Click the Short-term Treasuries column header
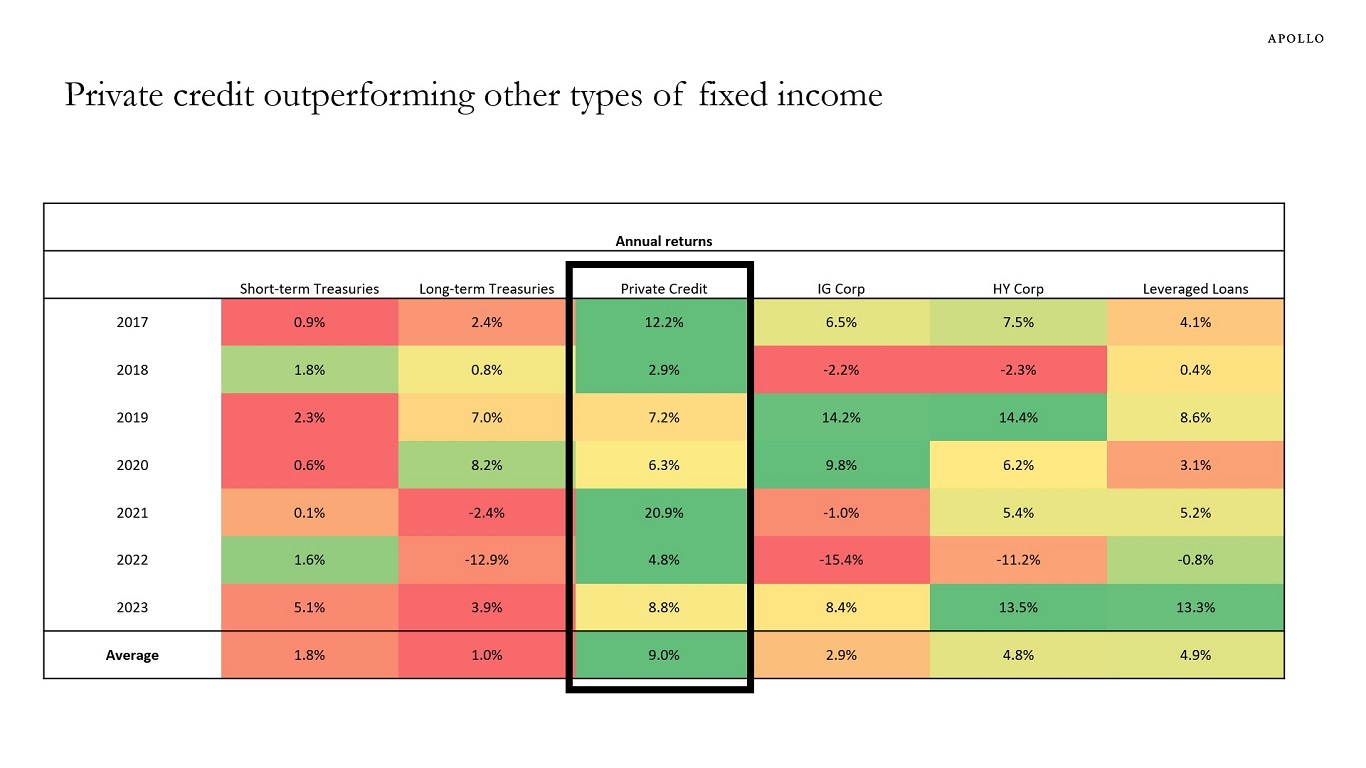This screenshot has width=1366, height=768. [309, 289]
